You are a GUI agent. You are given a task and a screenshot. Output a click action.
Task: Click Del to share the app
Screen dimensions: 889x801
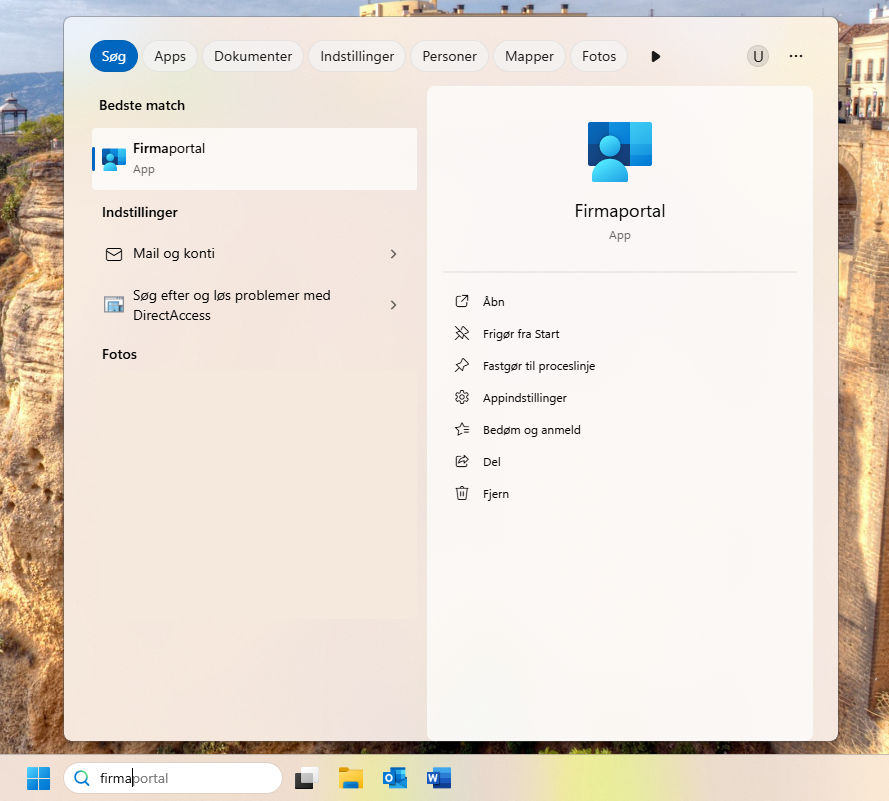pos(492,462)
